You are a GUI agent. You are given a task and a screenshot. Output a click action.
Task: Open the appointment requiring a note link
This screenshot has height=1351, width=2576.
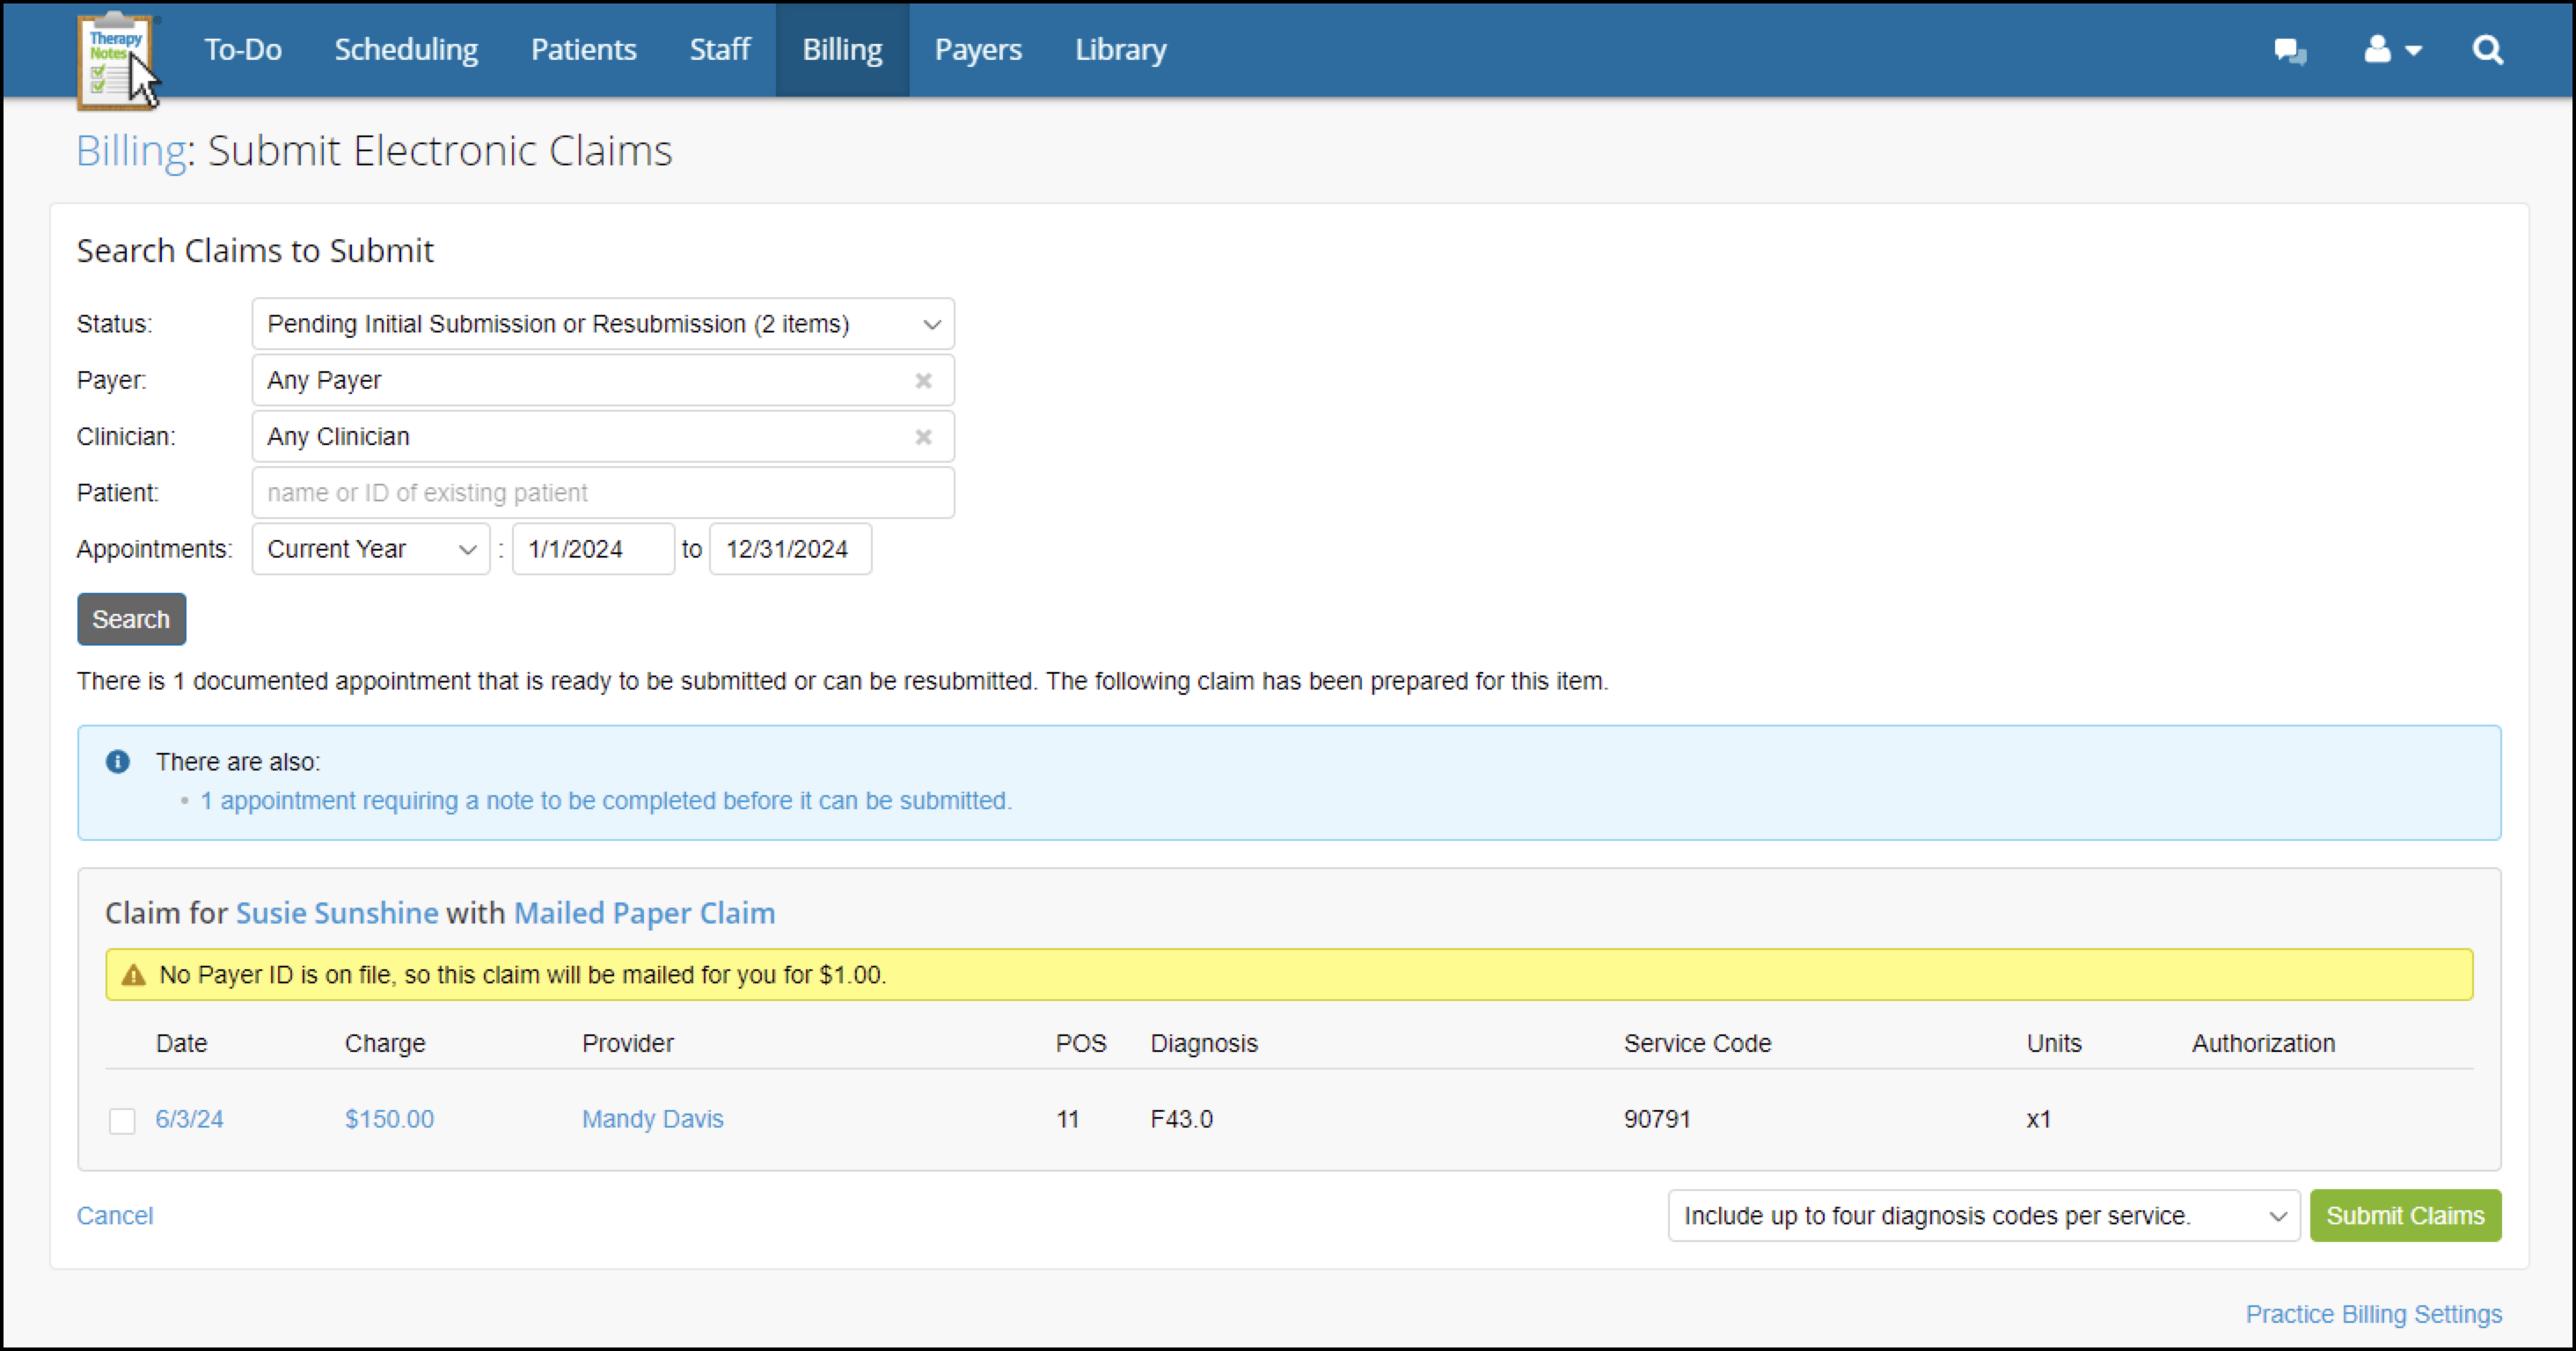click(606, 801)
